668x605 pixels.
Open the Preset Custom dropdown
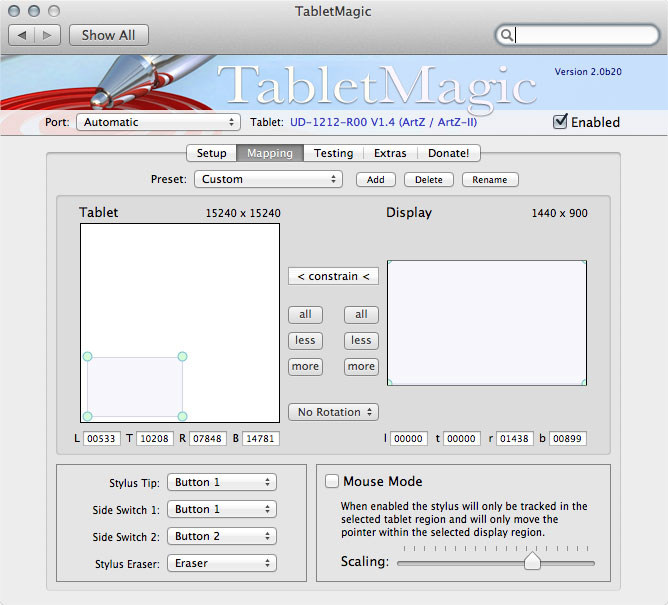tap(268, 179)
